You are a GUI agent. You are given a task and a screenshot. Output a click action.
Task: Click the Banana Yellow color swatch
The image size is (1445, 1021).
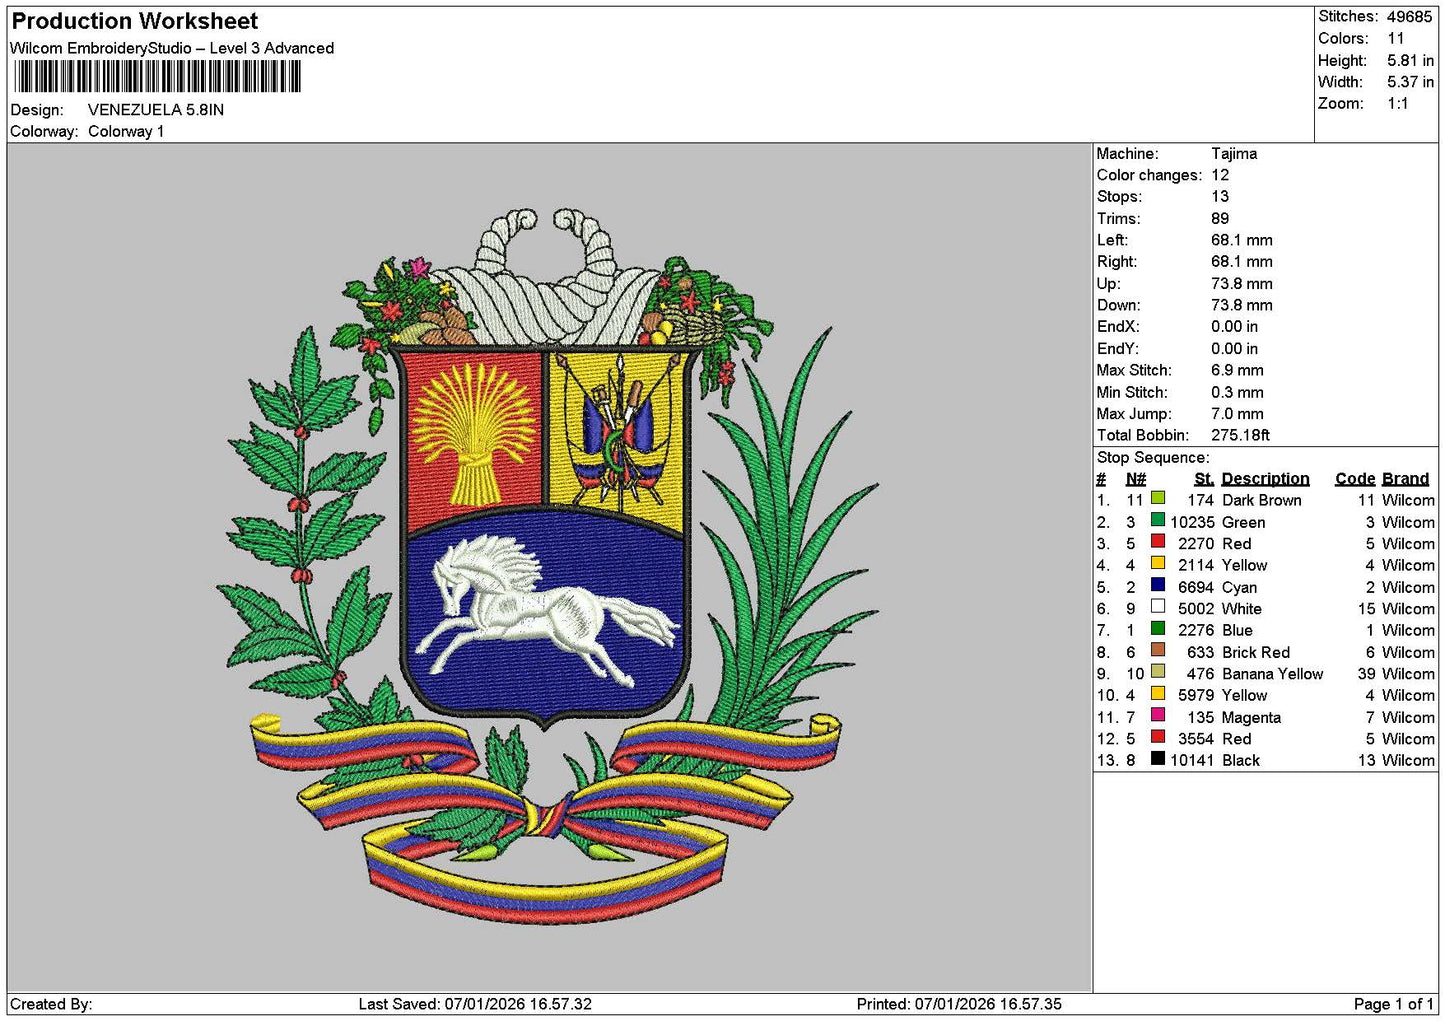[x=1158, y=671]
